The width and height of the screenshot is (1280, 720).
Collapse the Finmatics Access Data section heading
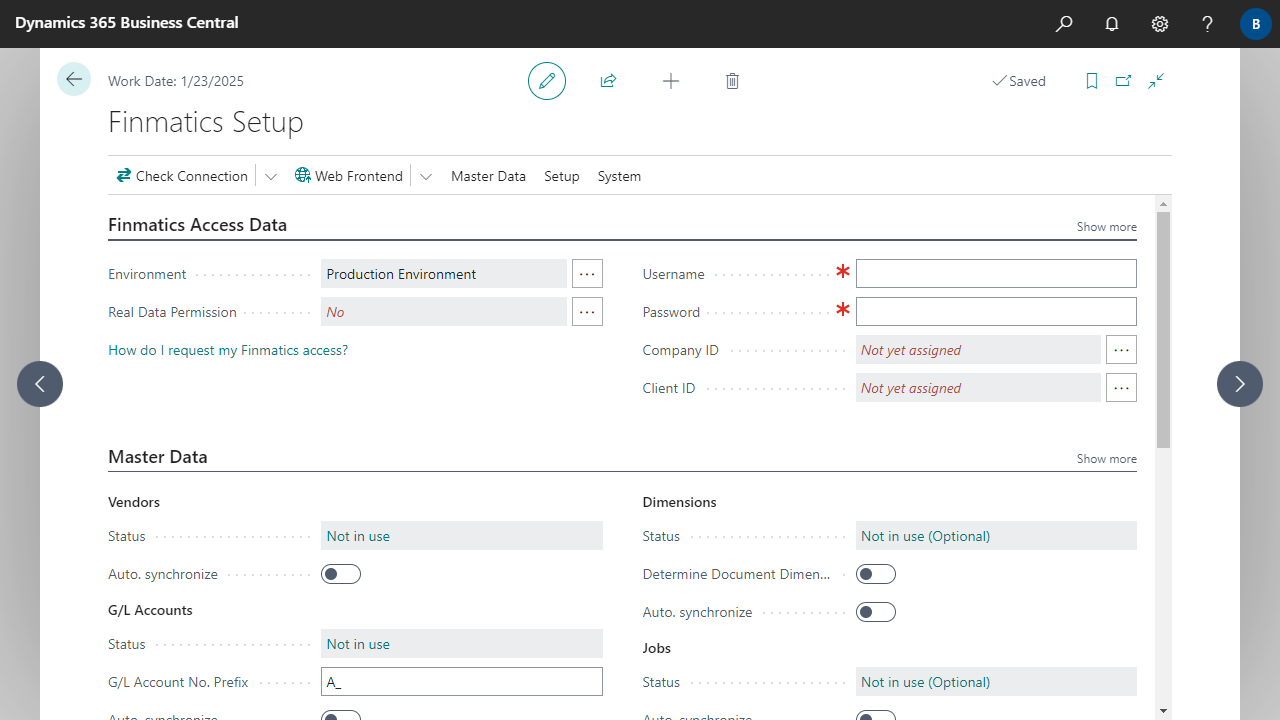(197, 225)
